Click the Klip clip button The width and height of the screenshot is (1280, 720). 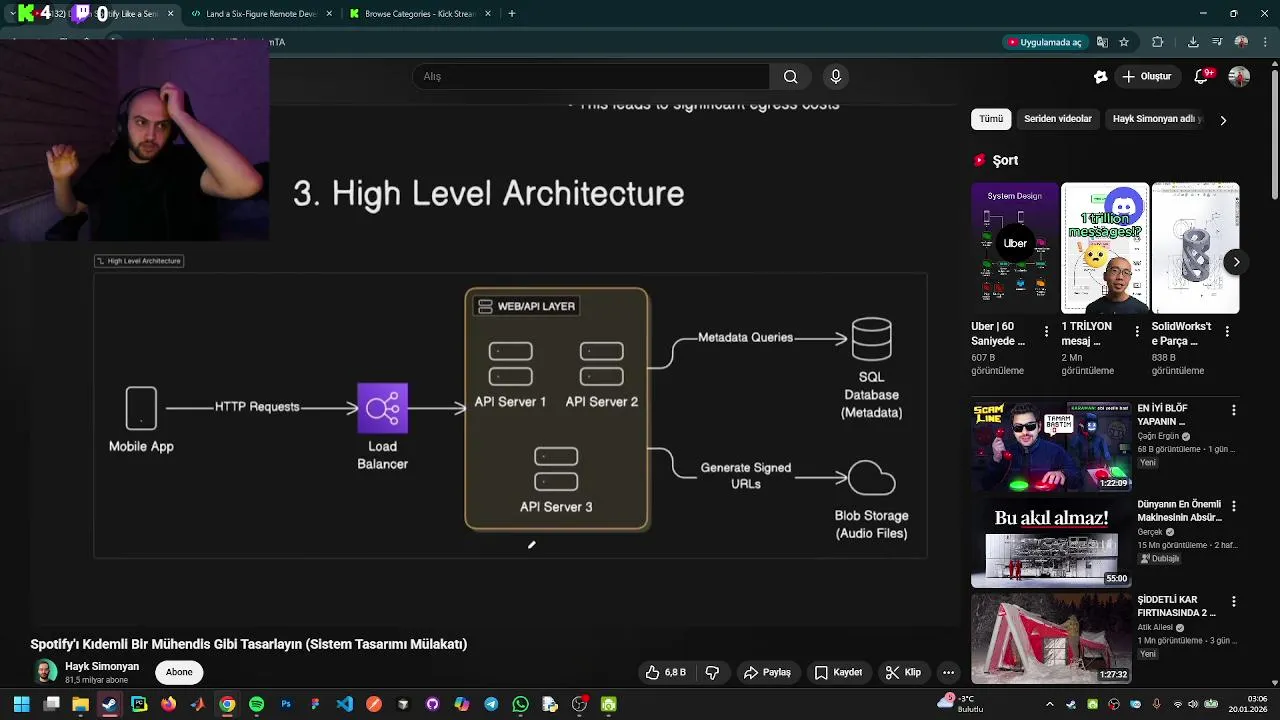[903, 672]
